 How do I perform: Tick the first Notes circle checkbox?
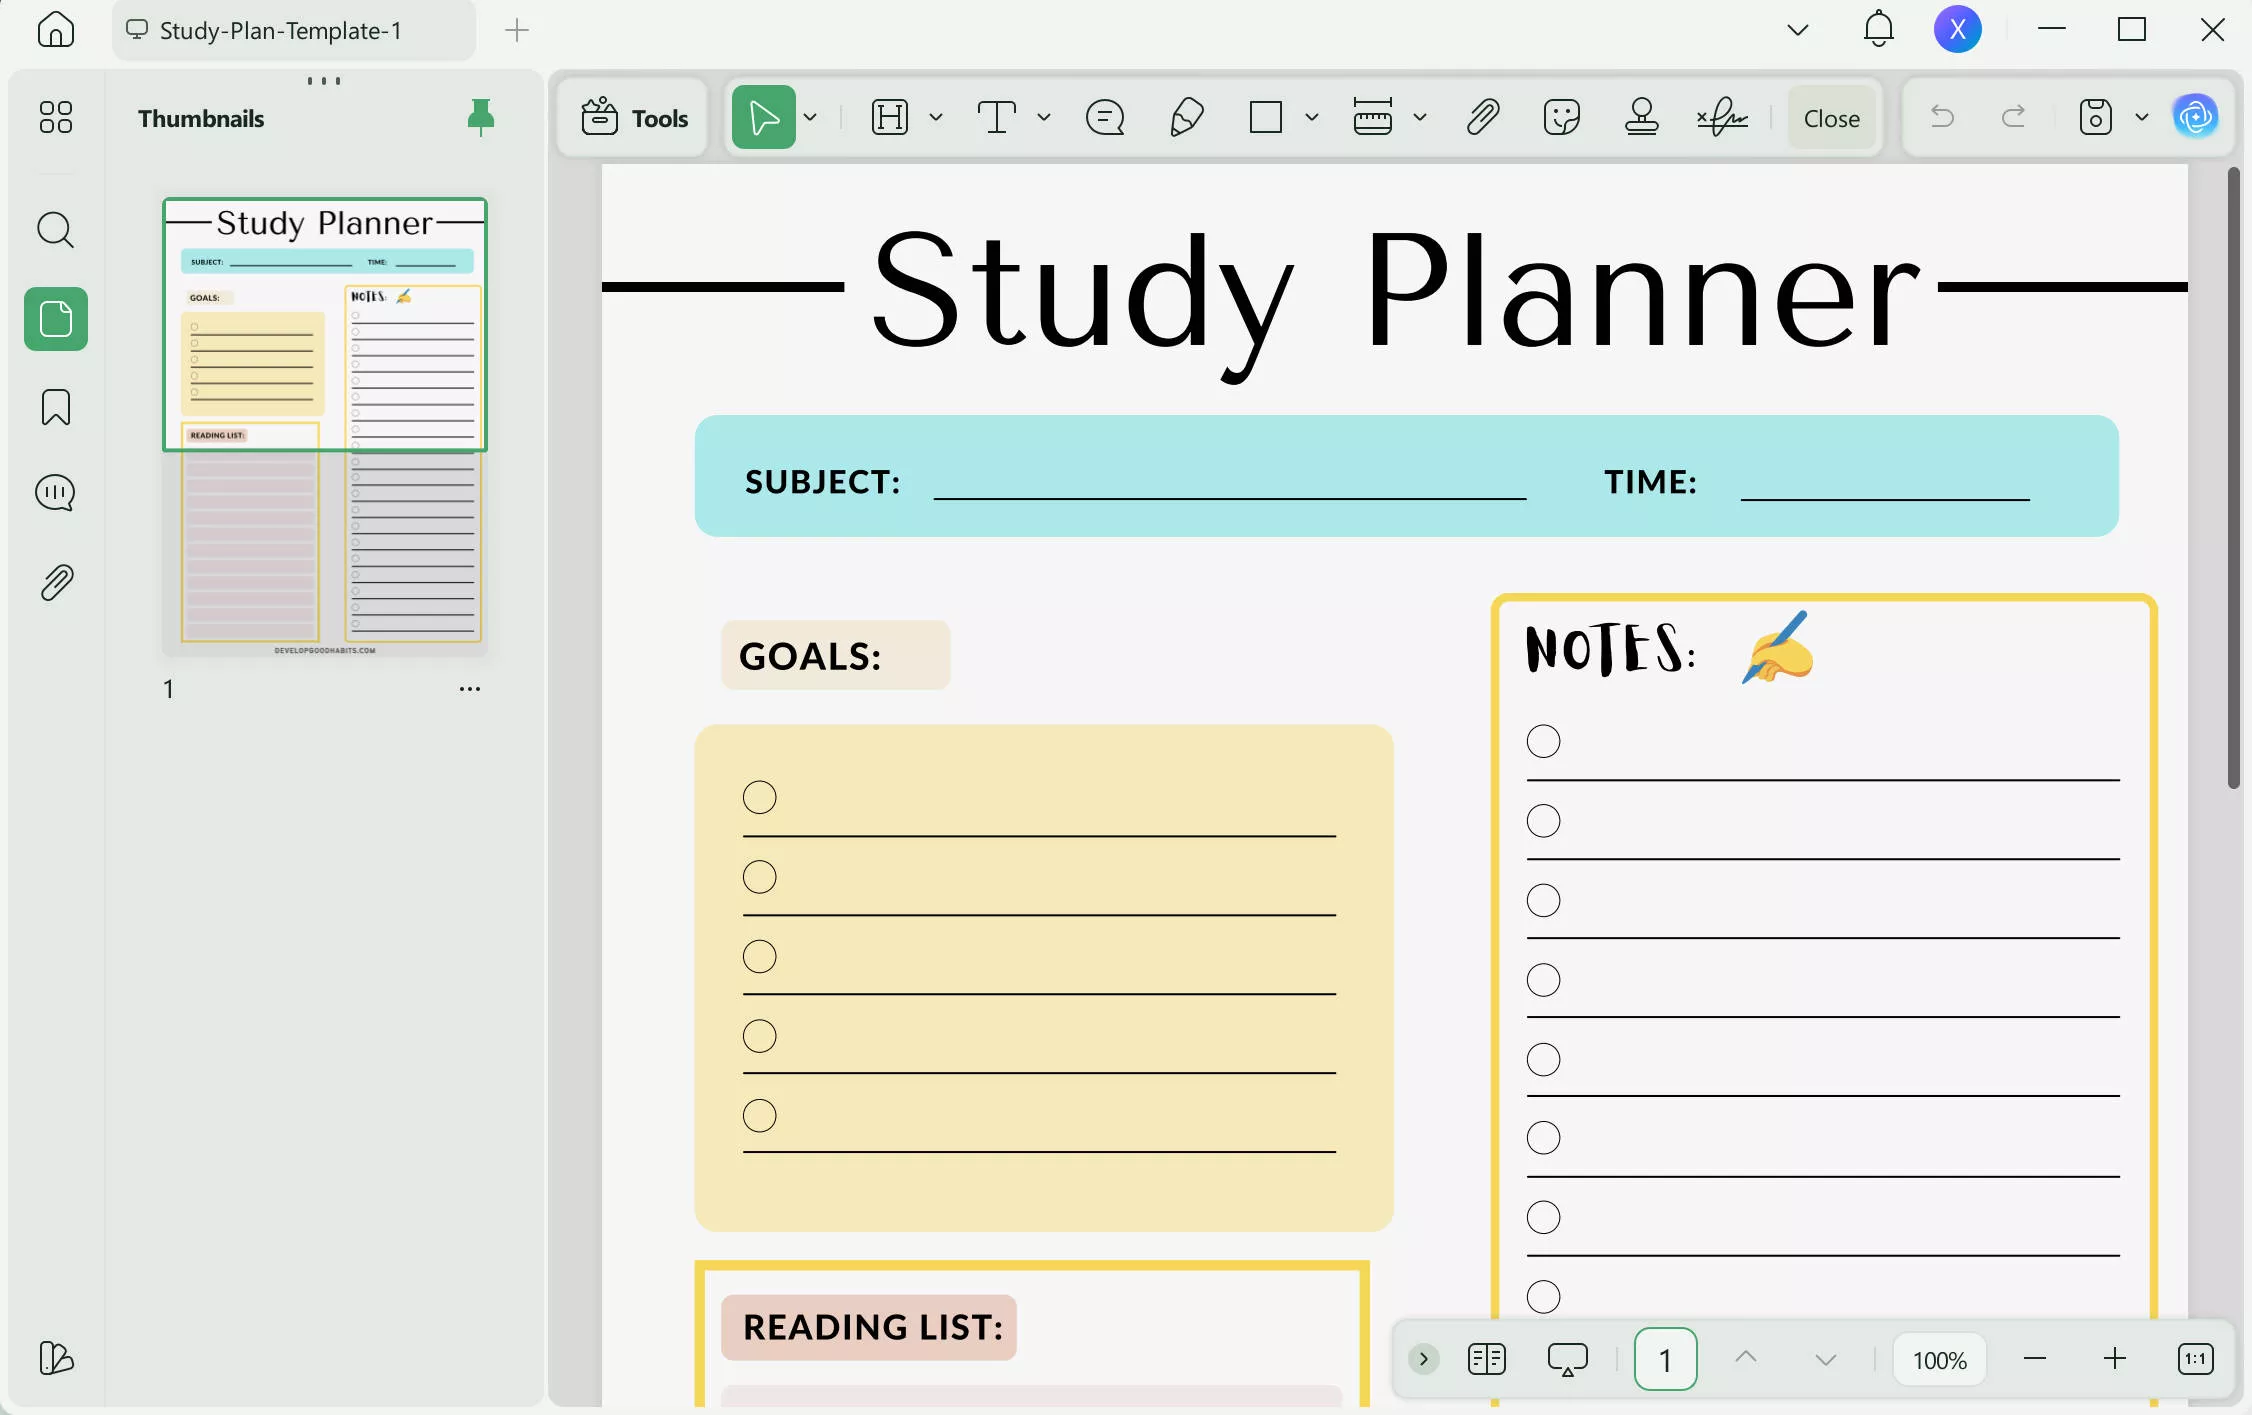[1543, 741]
